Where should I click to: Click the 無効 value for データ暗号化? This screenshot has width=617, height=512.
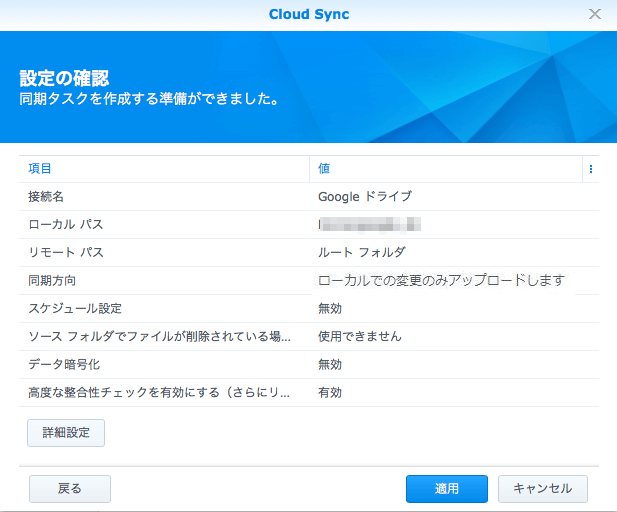(x=330, y=364)
